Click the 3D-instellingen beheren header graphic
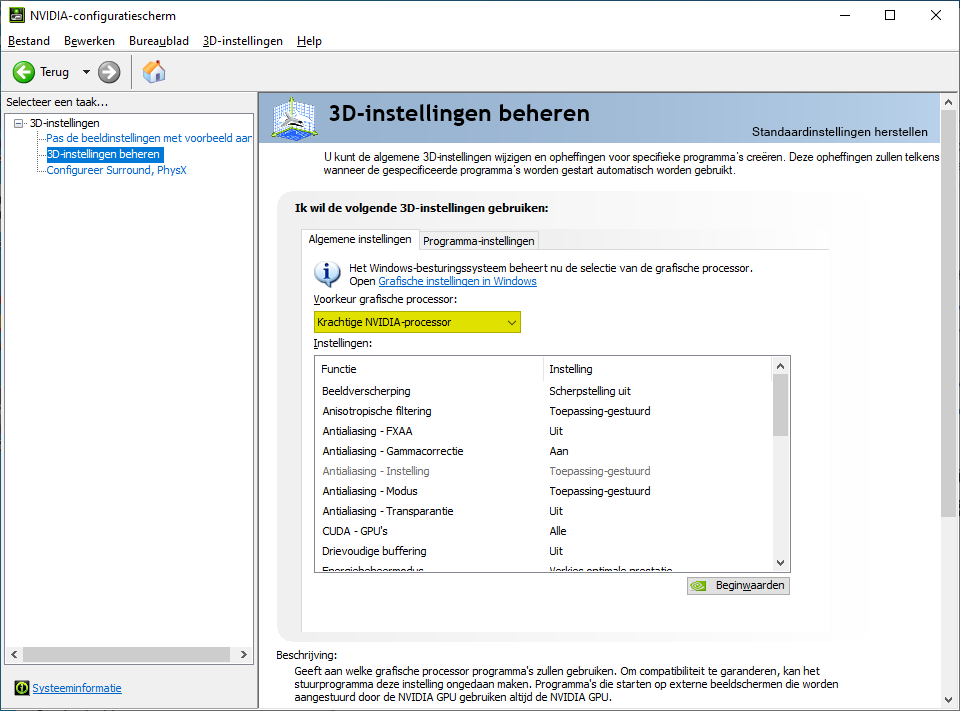This screenshot has height=711, width=960. (x=294, y=118)
